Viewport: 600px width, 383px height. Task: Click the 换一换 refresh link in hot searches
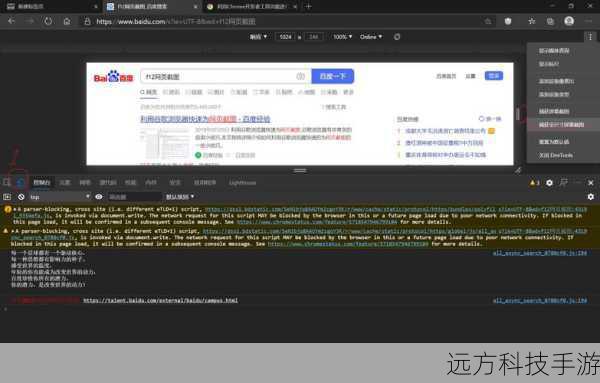click(x=490, y=119)
